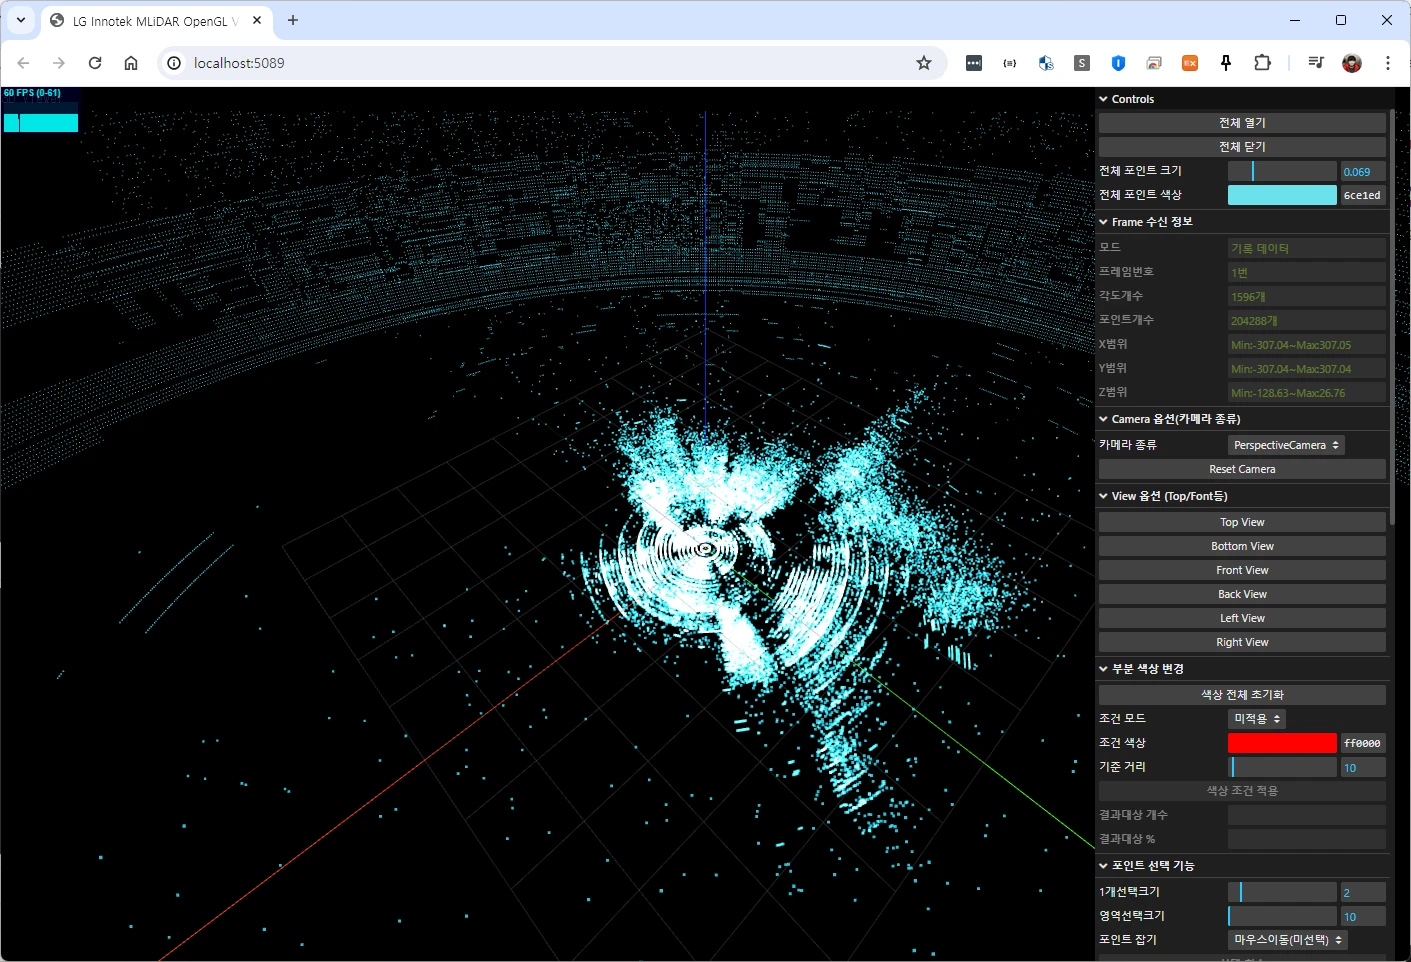Open the 포인트 잡기 마우스이동 dropdown

(x=1288, y=940)
